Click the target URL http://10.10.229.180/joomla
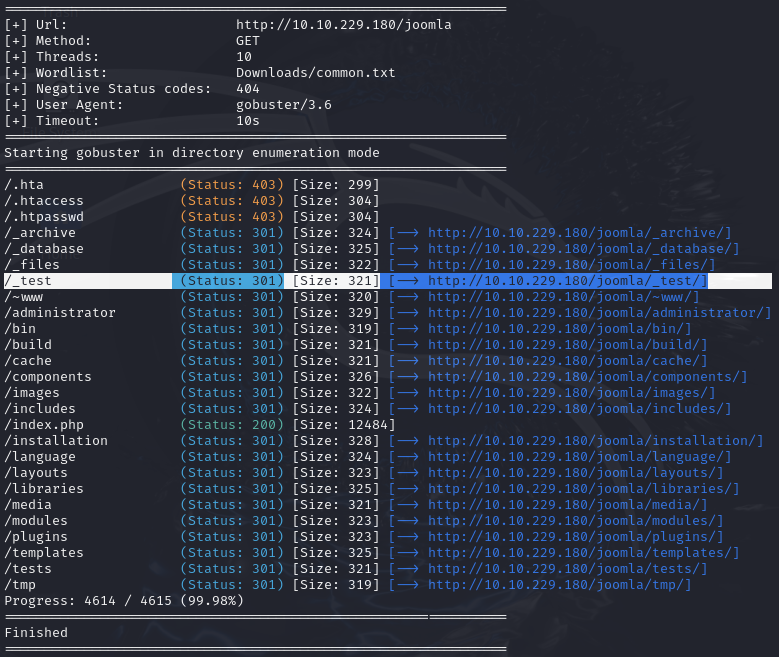779x657 pixels. click(x=343, y=25)
